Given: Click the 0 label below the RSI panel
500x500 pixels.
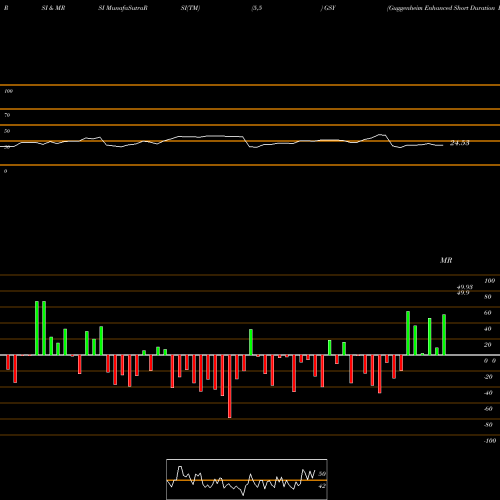Looking at the screenshot, I should pyautogui.click(x=5, y=171).
